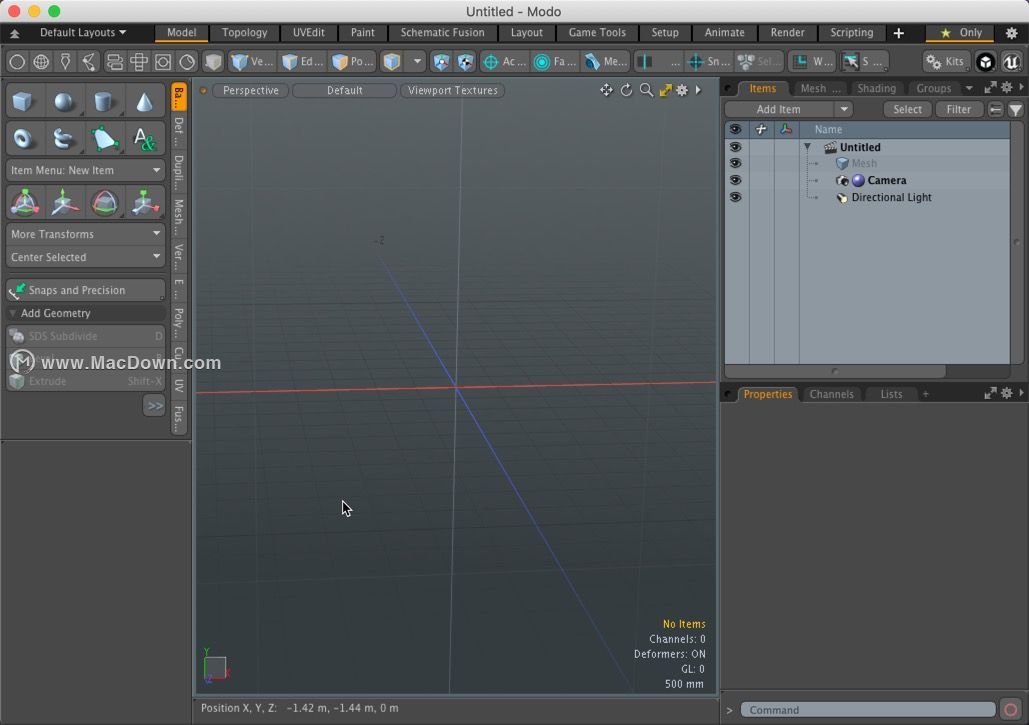
Task: Toggle the Items list filter funnel
Action: [x=1015, y=110]
